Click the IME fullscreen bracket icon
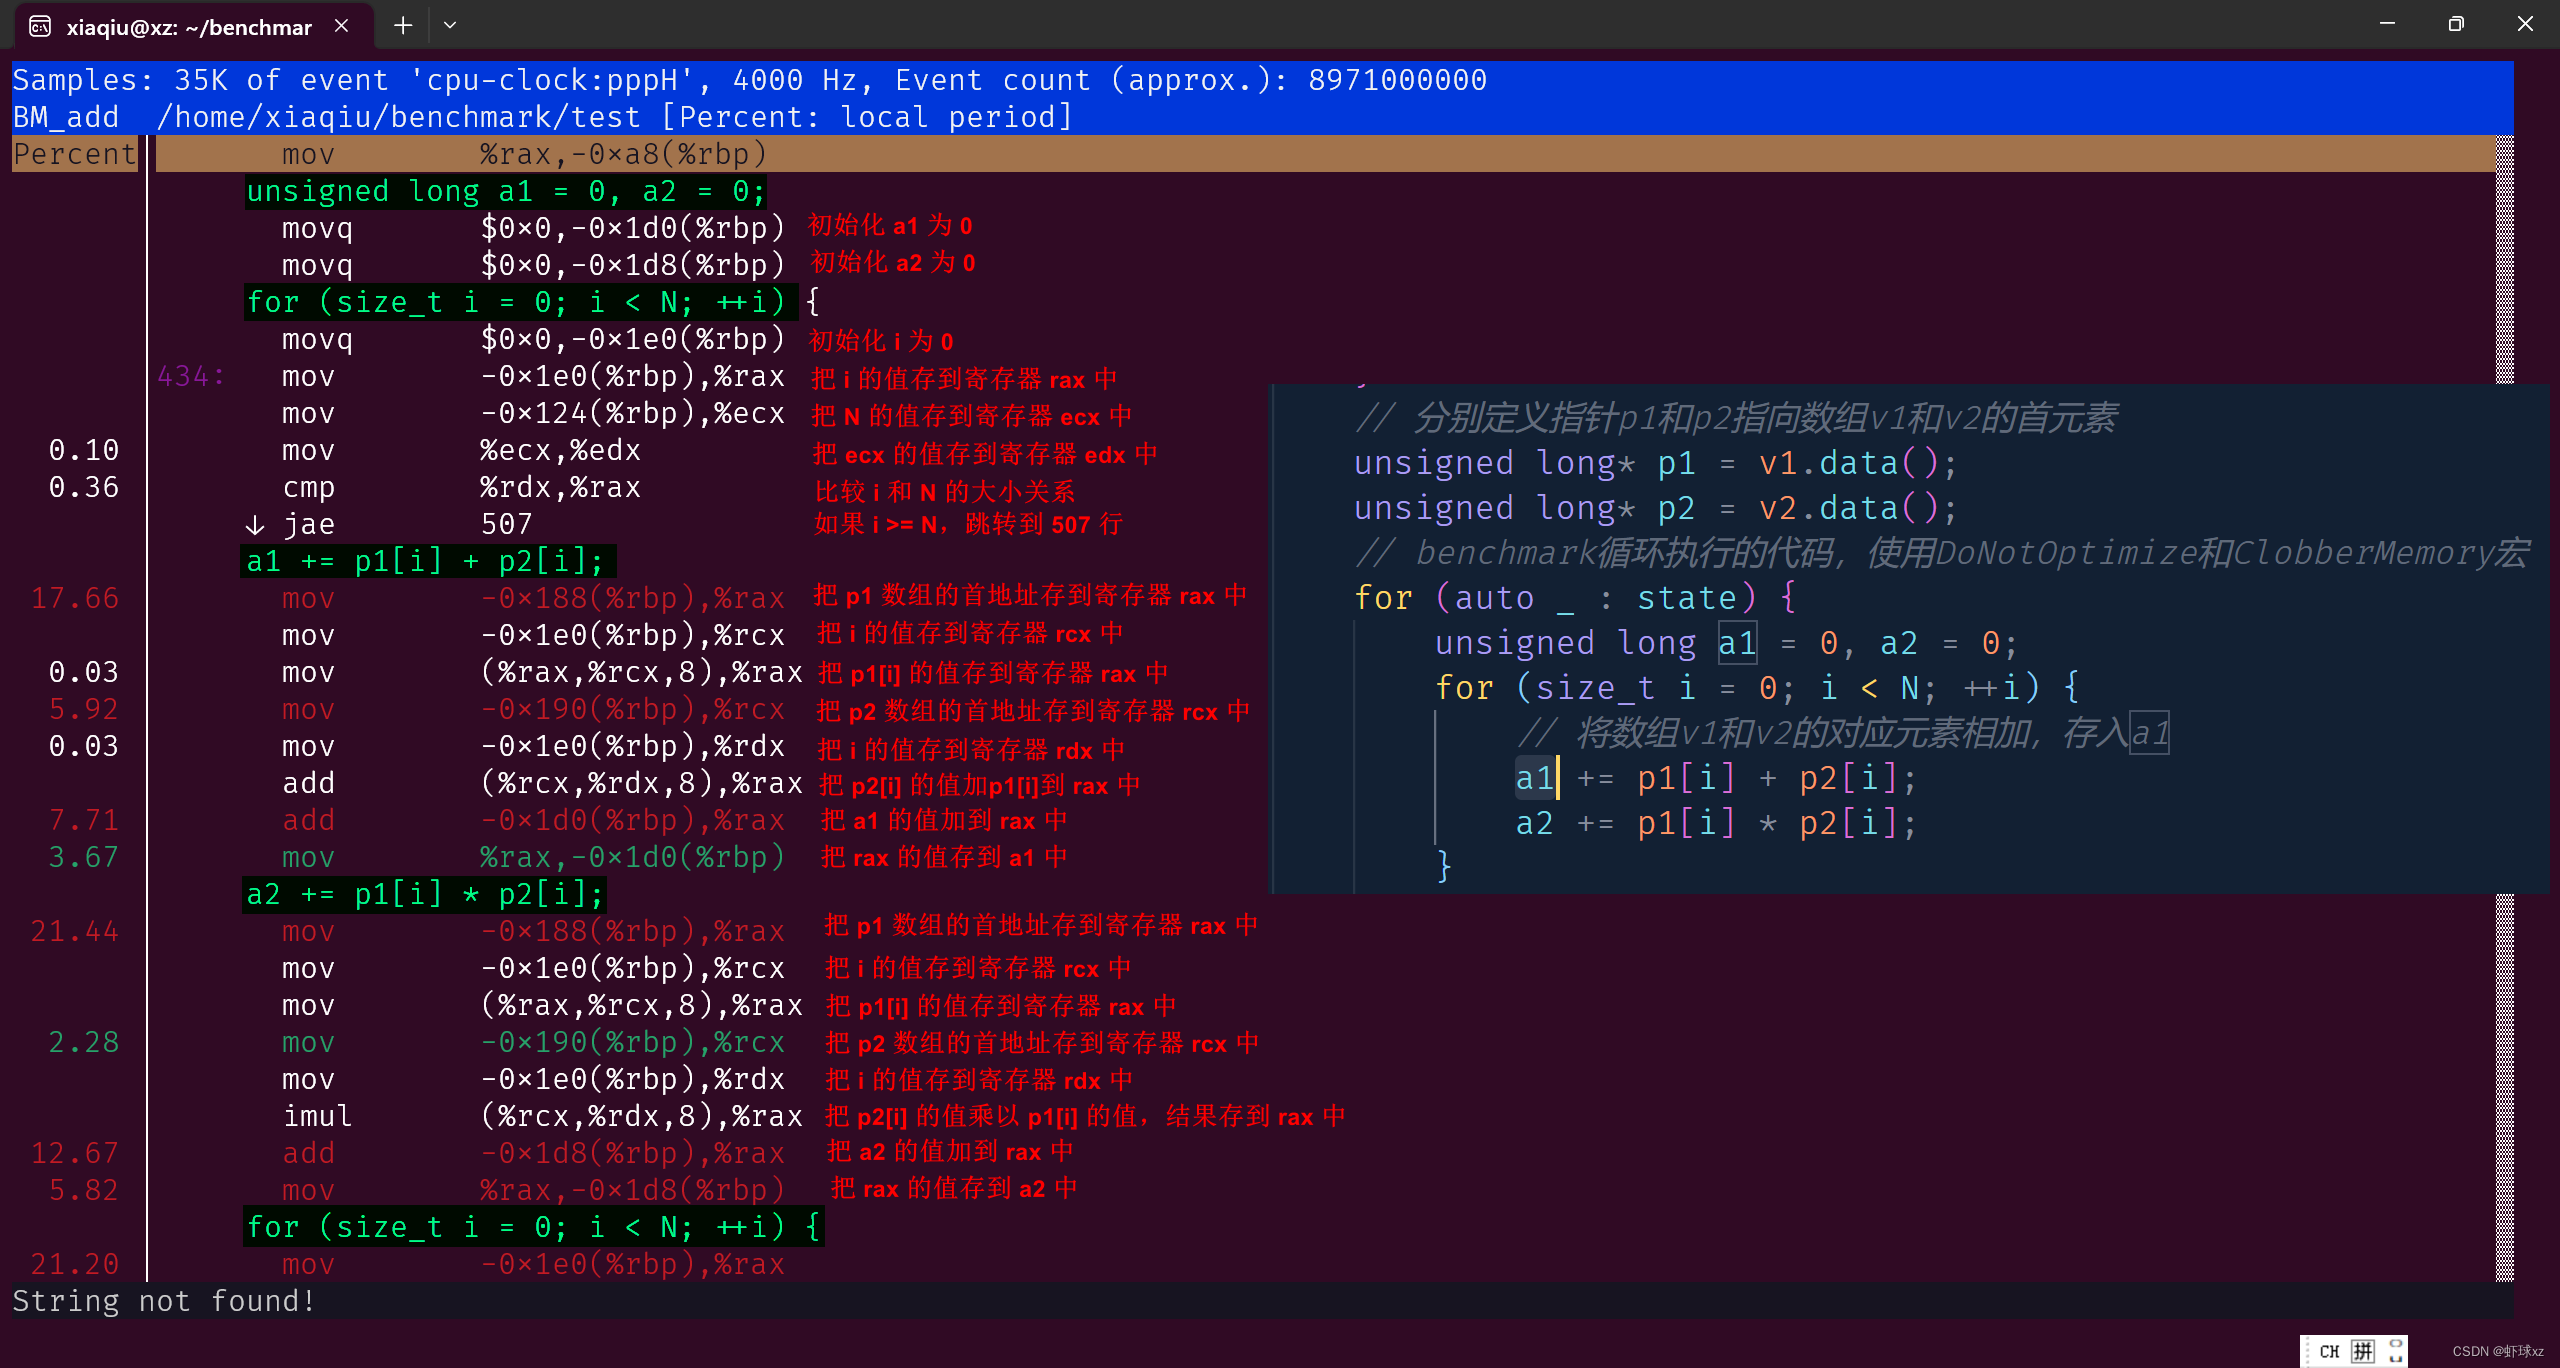Image resolution: width=2560 pixels, height=1368 pixels. pos(2395,1351)
